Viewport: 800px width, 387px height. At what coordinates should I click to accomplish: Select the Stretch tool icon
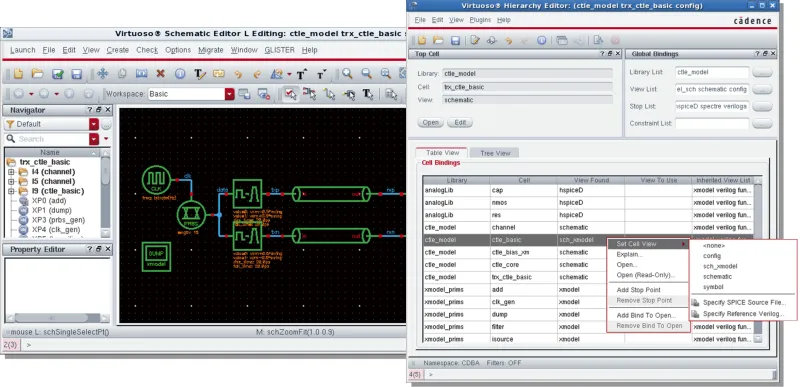click(141, 74)
